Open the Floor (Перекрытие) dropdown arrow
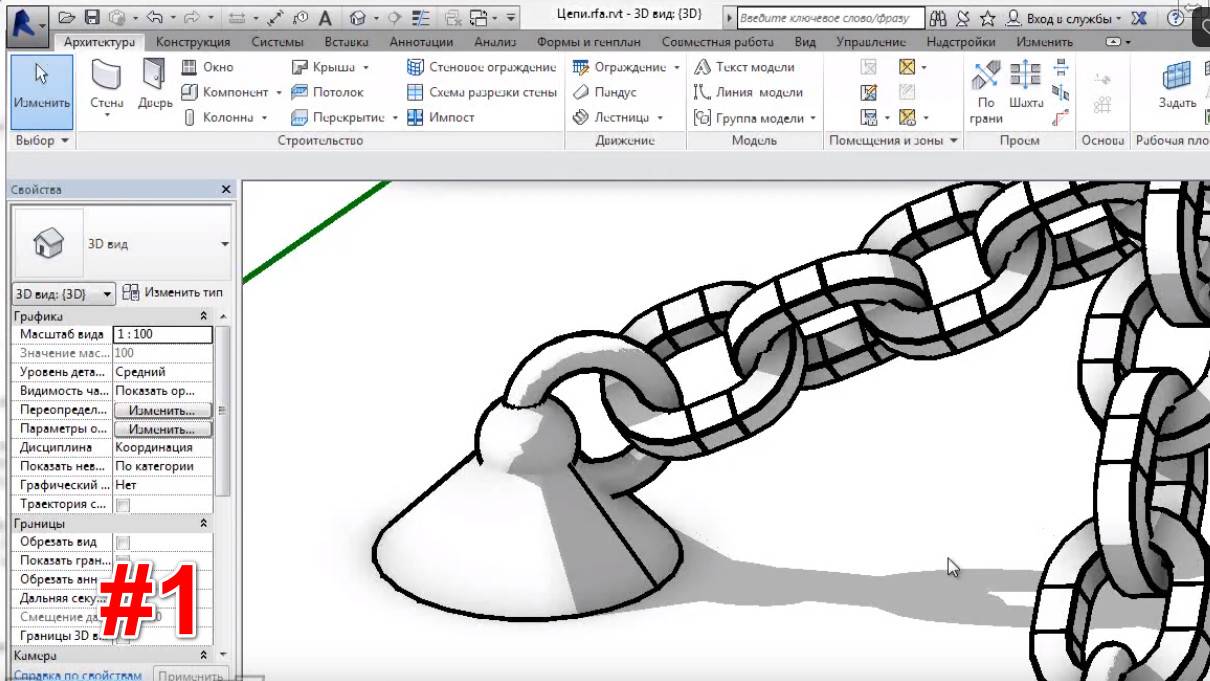This screenshot has height=681, width=1210. pos(395,118)
